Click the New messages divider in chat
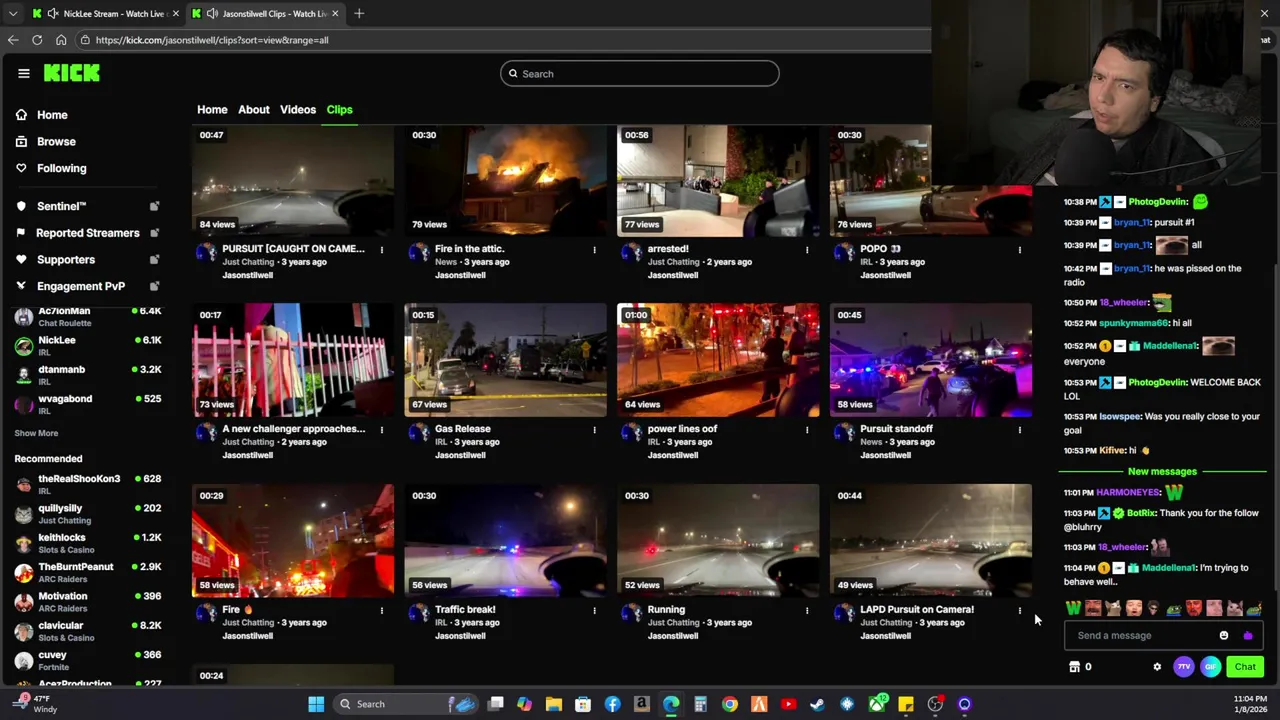Viewport: 1280px width, 720px height. coord(1162,472)
